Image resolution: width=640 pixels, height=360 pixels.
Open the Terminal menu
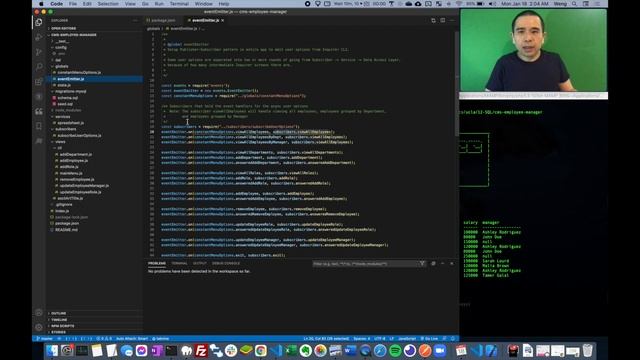click(179, 4)
